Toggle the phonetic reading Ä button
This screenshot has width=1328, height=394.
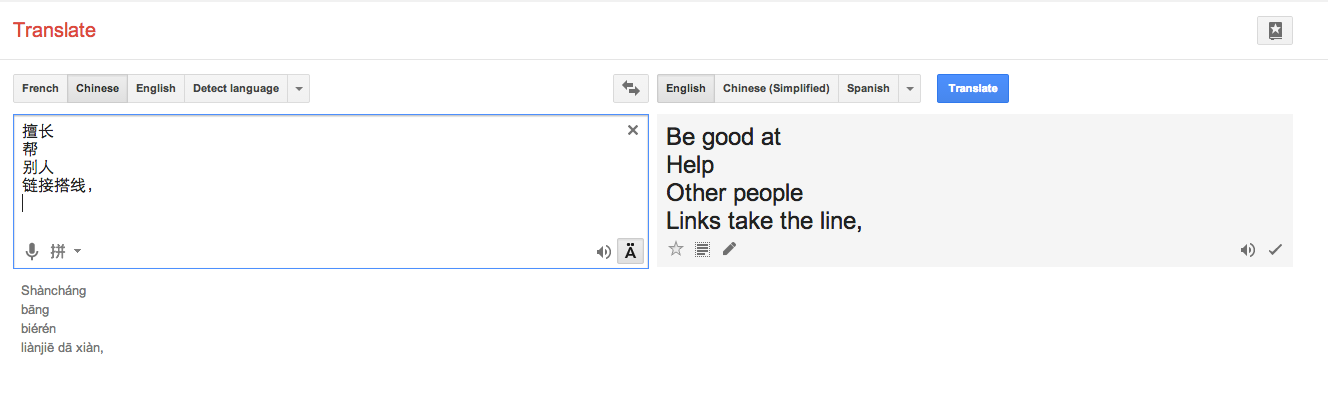(x=630, y=251)
